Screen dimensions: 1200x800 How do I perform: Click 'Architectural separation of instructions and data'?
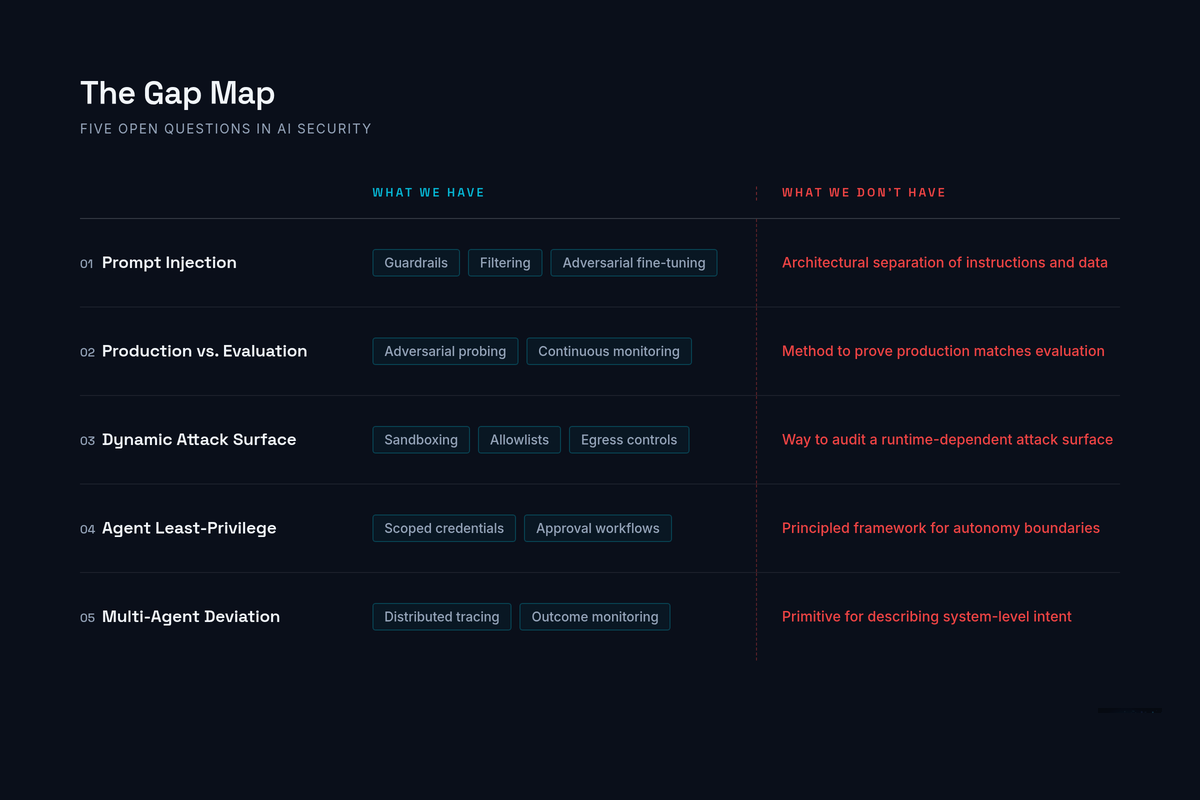coord(945,263)
